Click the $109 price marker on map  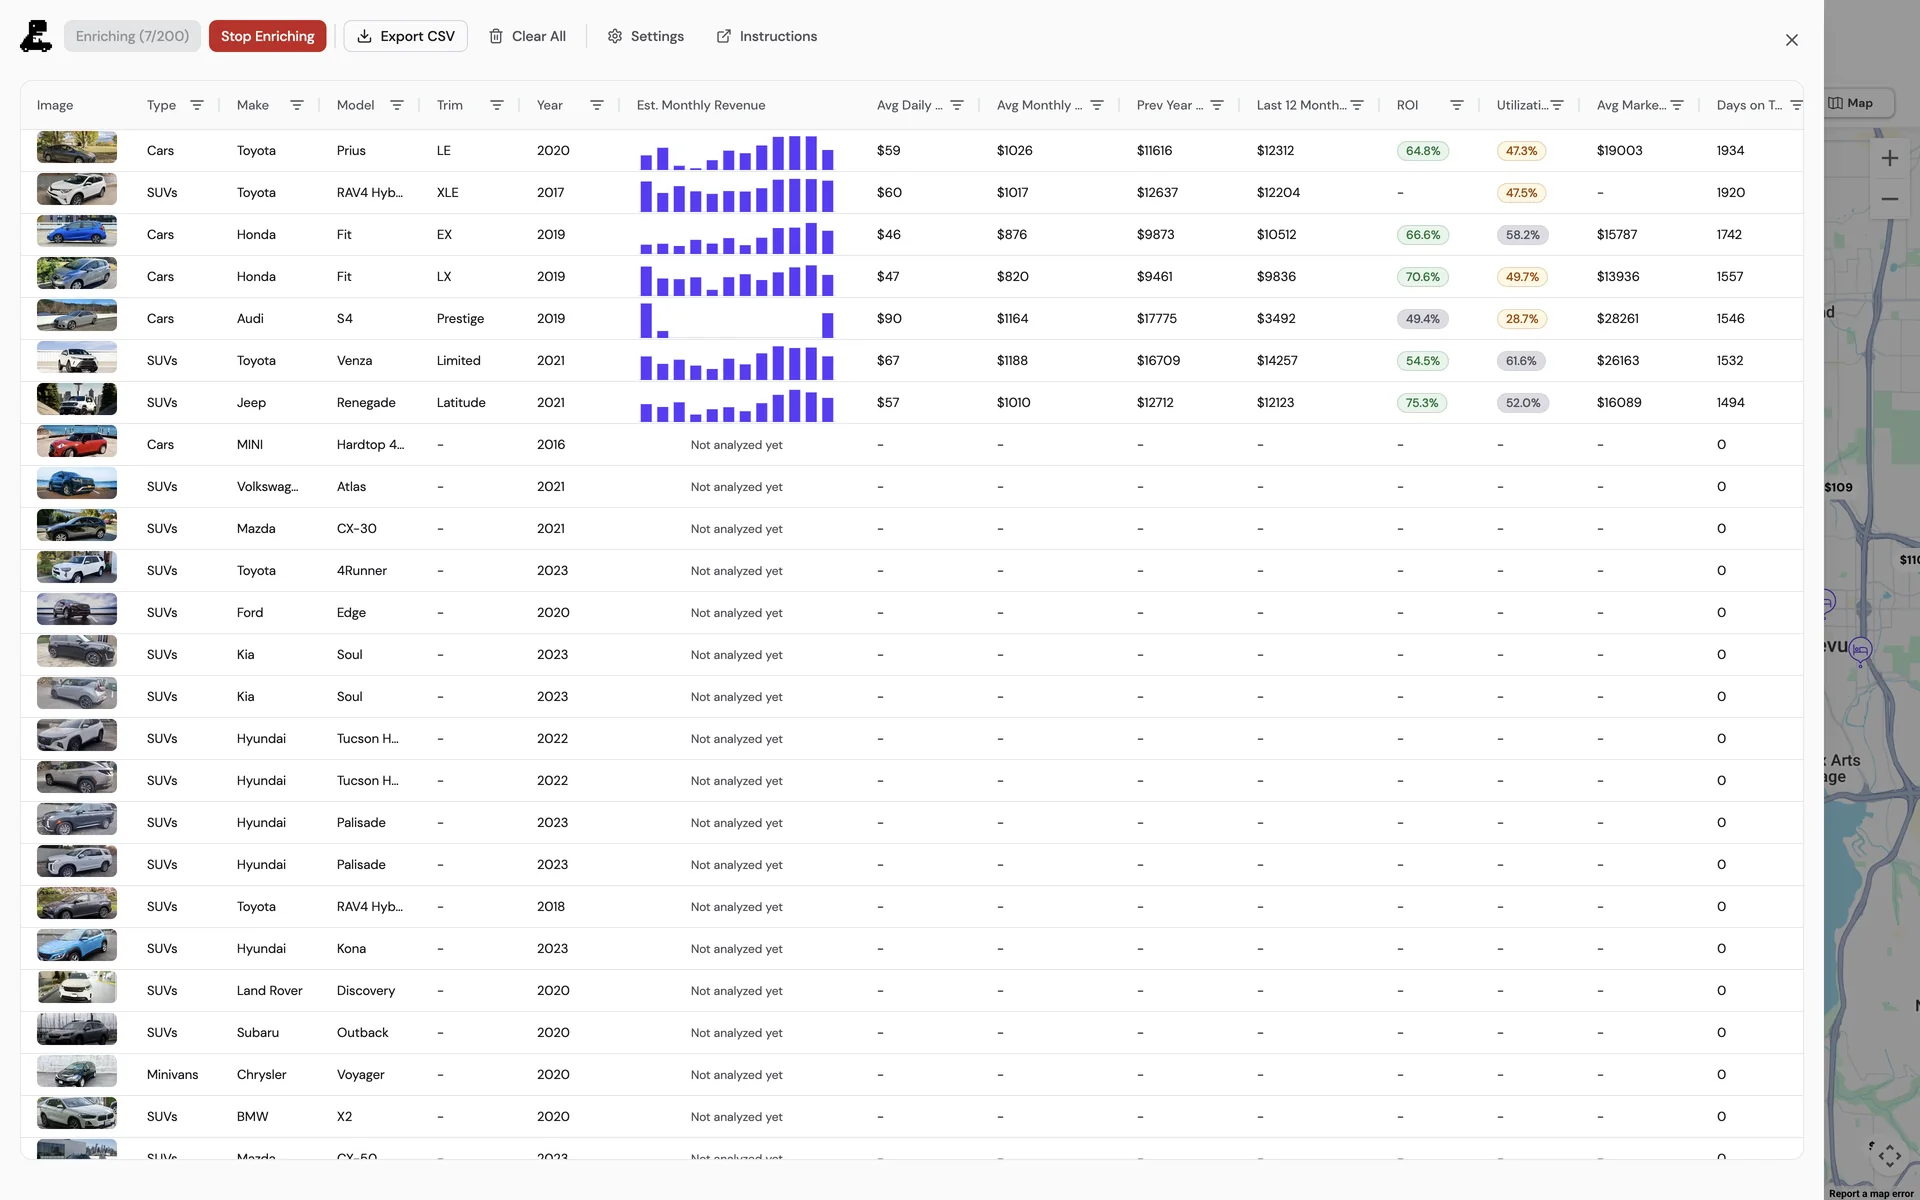[1838, 488]
